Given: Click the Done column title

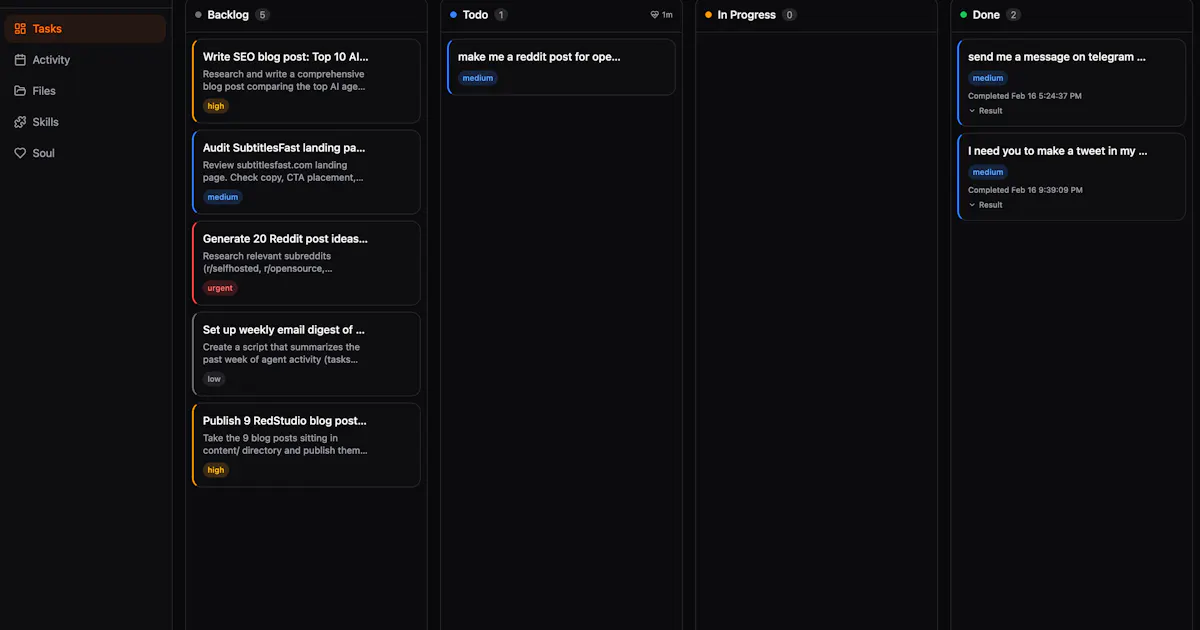Looking at the screenshot, I should [x=986, y=15].
